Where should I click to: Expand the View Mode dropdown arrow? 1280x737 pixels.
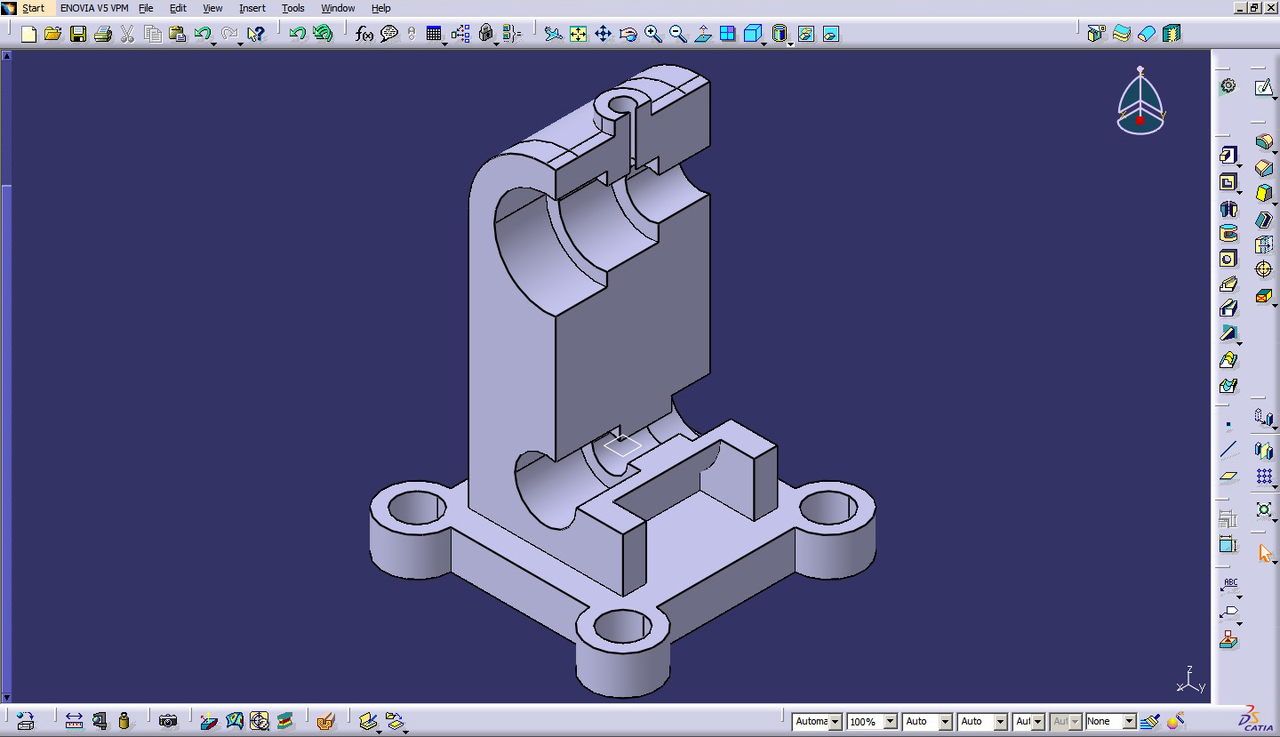click(x=791, y=43)
